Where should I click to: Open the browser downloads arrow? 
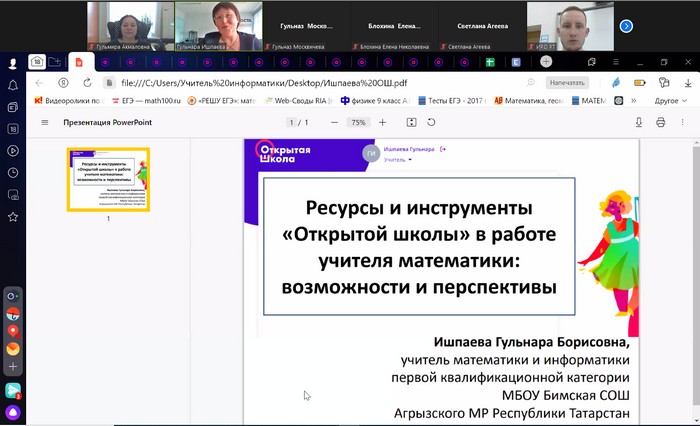(x=688, y=83)
